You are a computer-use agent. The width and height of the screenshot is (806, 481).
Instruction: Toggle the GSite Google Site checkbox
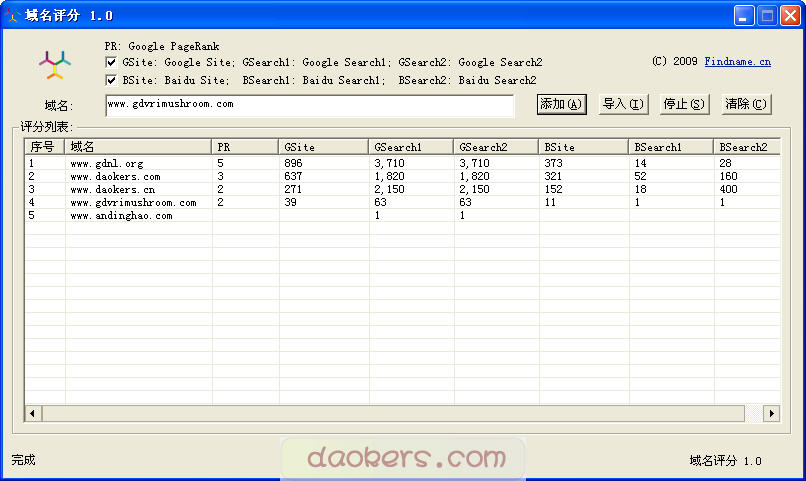111,63
